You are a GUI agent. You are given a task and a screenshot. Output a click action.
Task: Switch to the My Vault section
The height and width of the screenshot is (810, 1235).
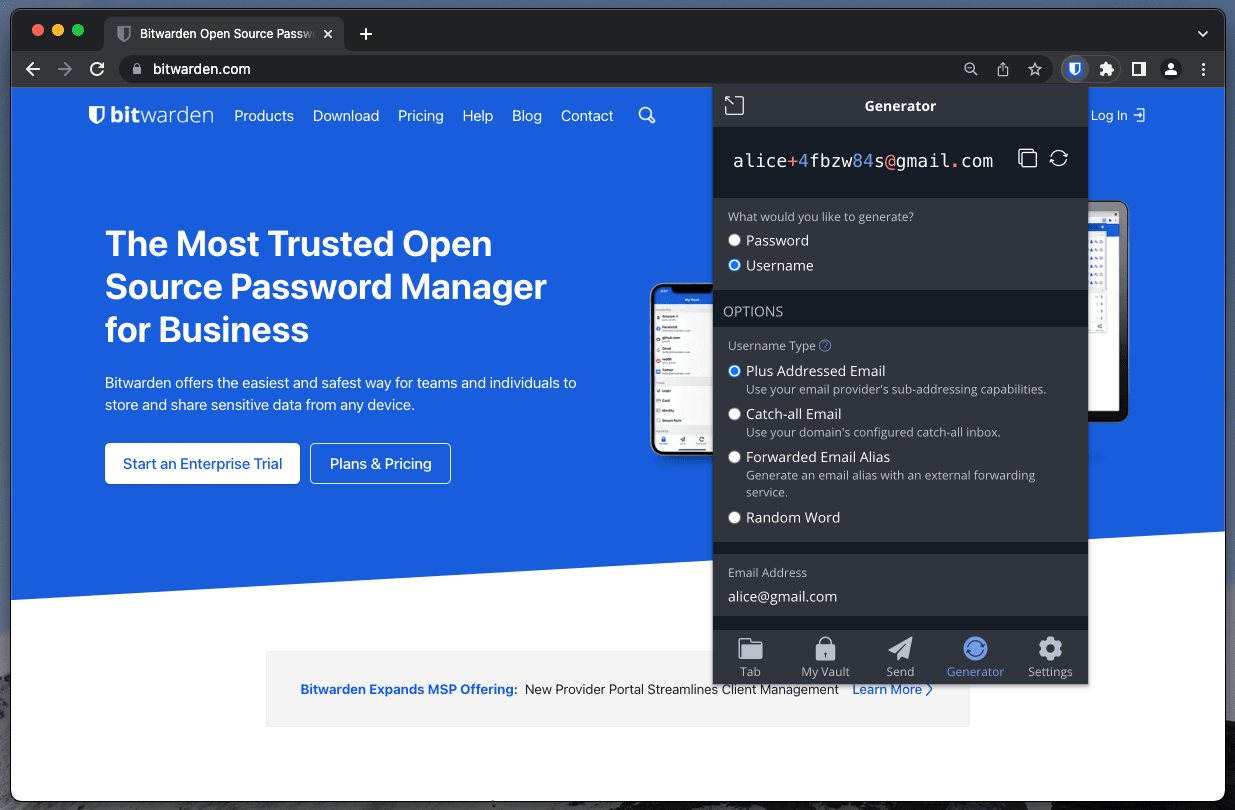pos(825,657)
